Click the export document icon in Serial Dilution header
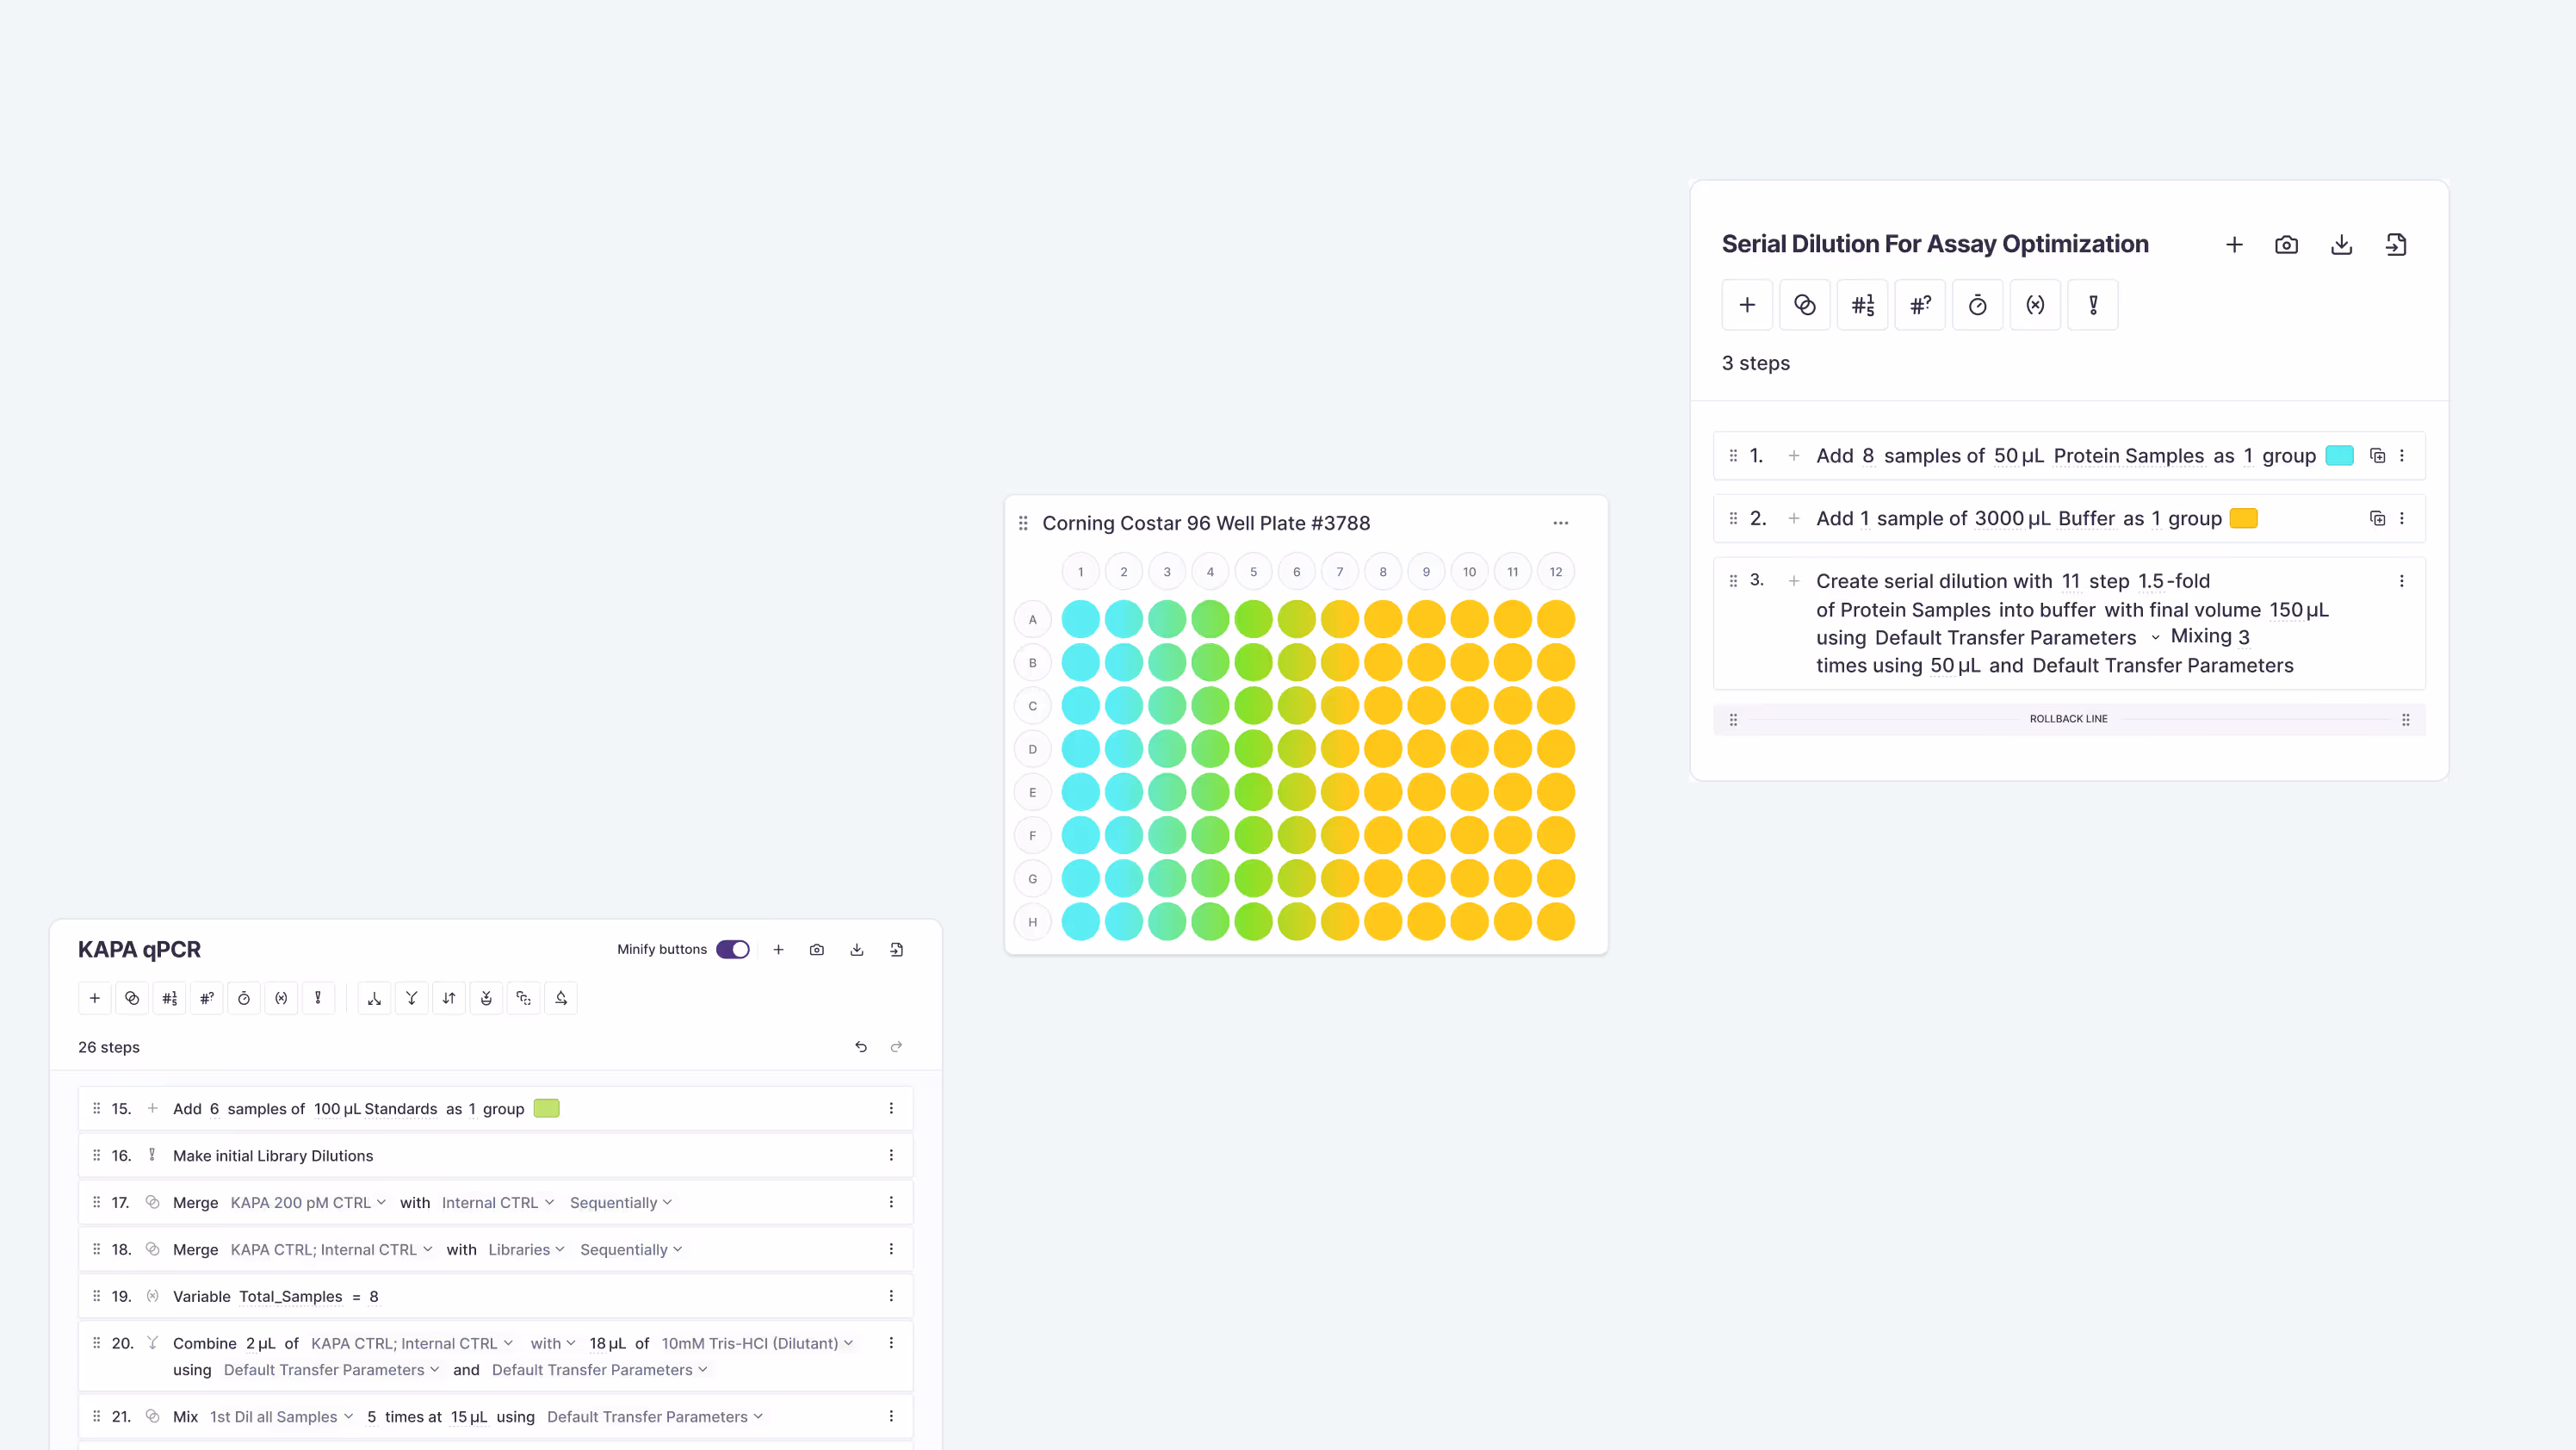The image size is (2576, 1450). click(2396, 244)
